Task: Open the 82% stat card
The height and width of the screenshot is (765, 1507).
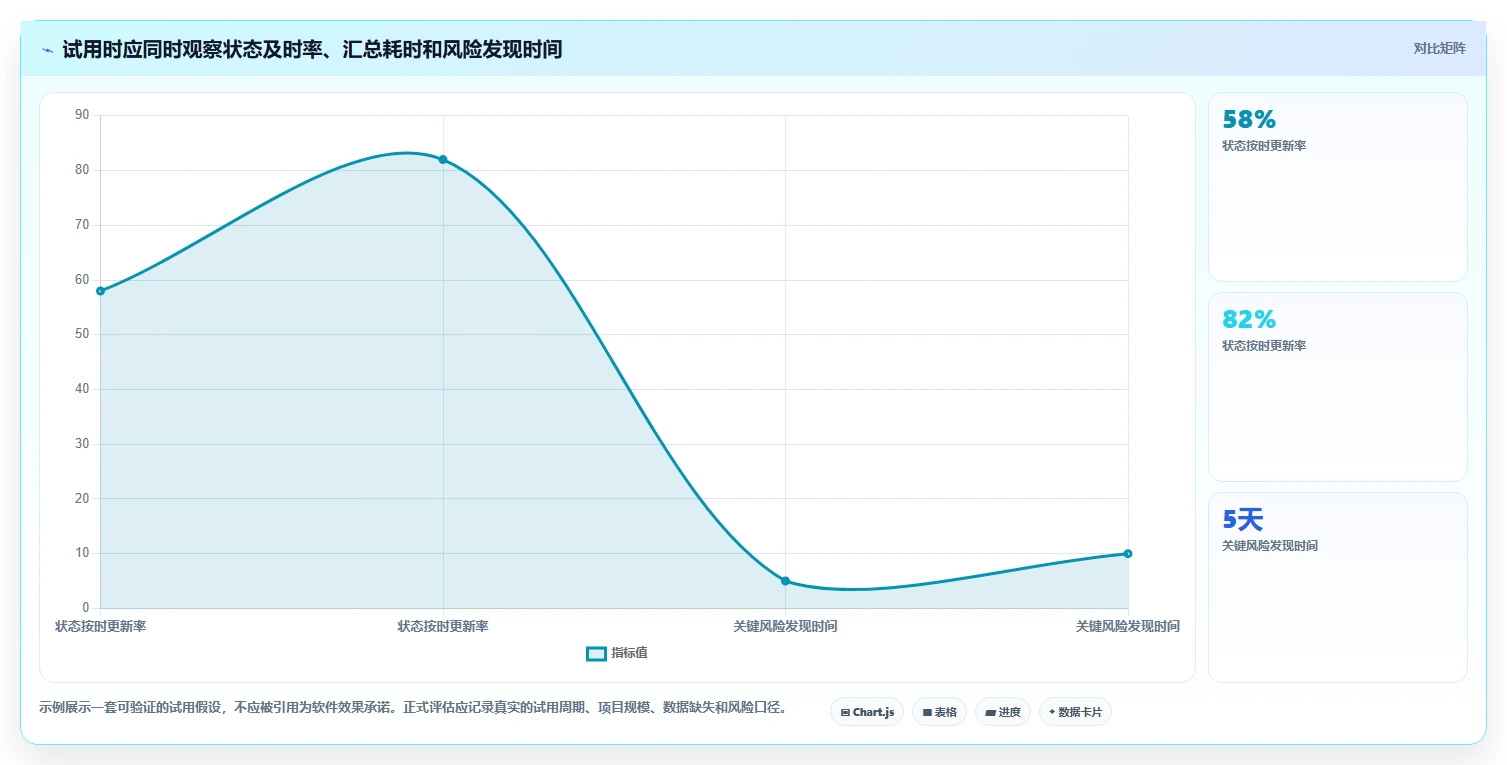Action: click(1338, 387)
